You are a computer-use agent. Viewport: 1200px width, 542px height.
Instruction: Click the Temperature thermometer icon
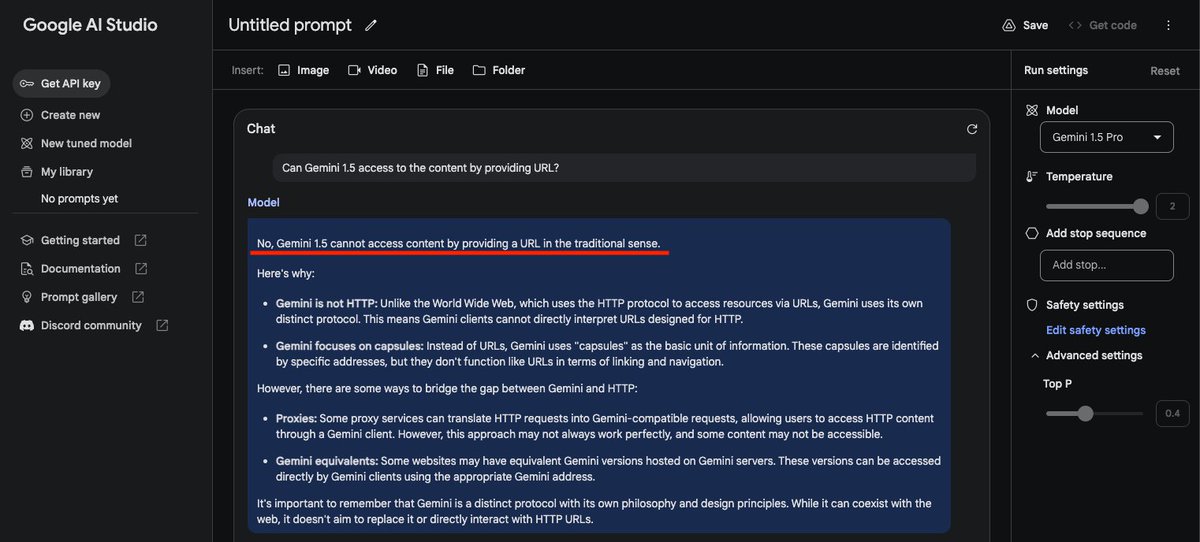(1032, 176)
